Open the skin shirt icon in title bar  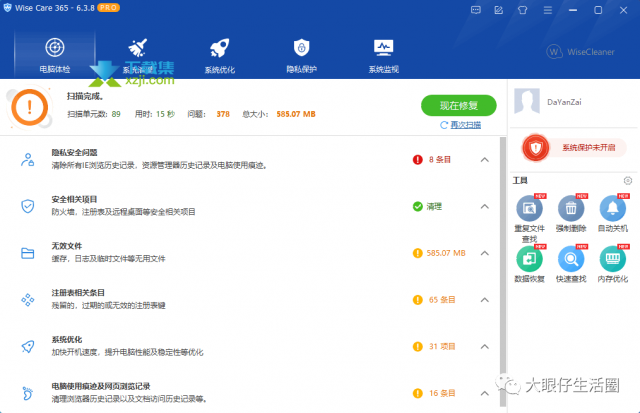click(x=523, y=10)
